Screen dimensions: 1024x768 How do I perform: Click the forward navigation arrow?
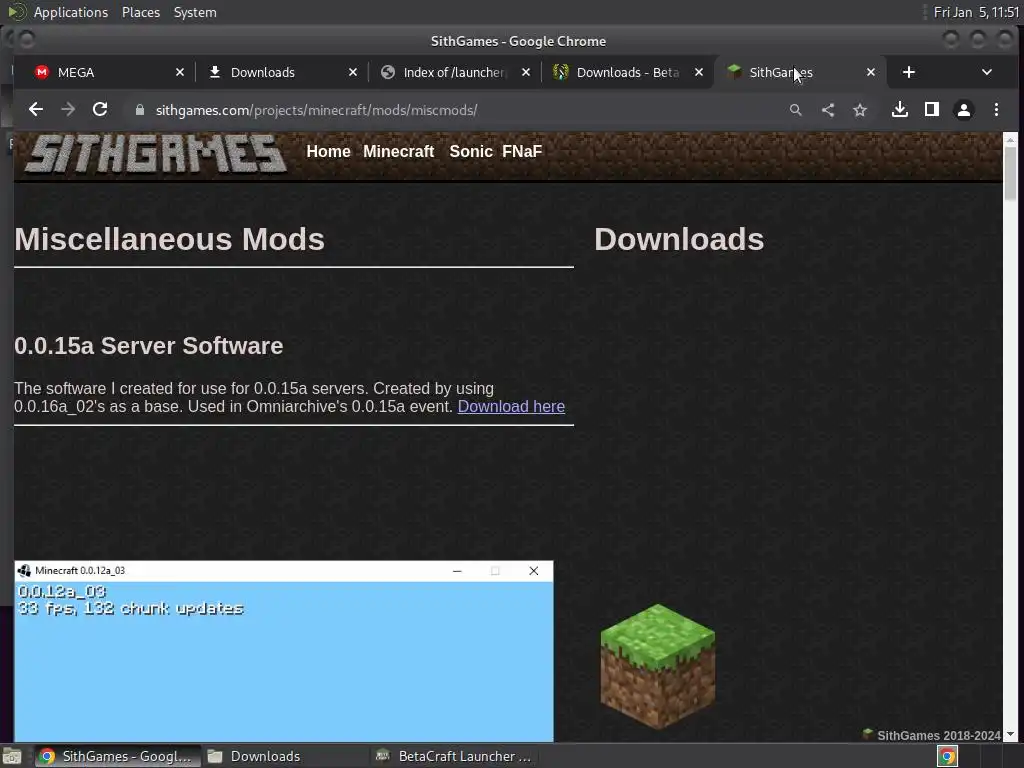tap(68, 110)
